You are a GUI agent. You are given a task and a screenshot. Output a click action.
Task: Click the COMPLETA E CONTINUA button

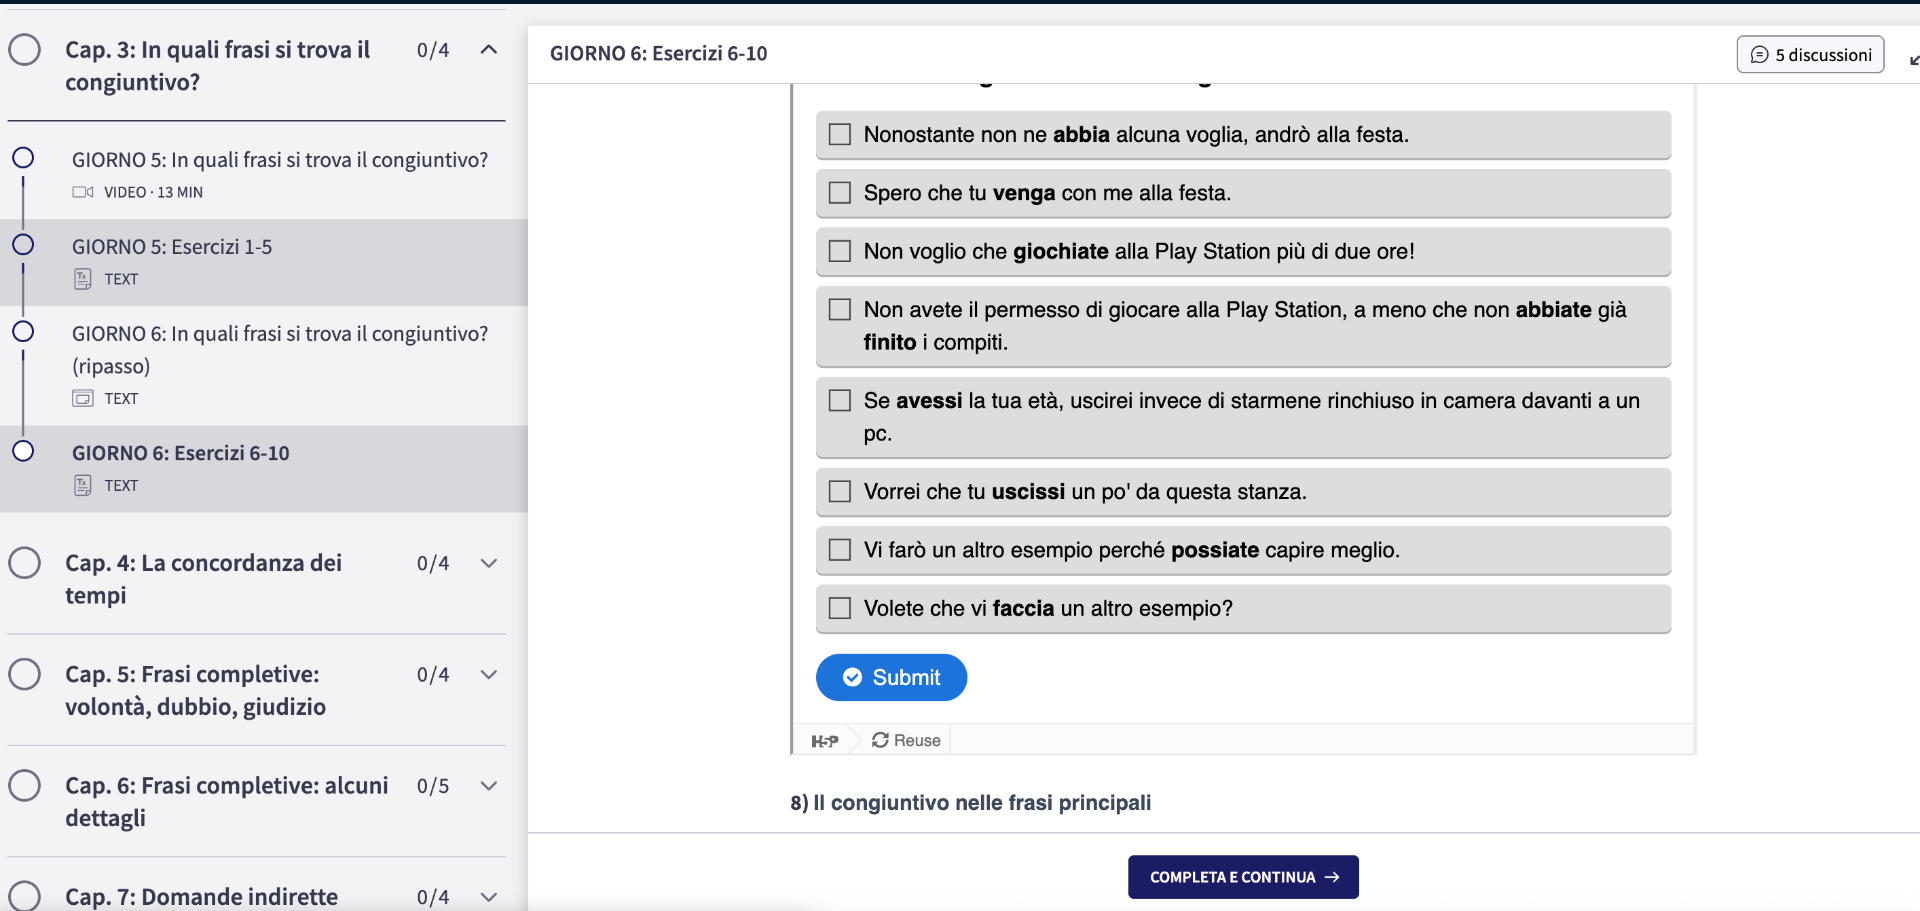[1243, 876]
